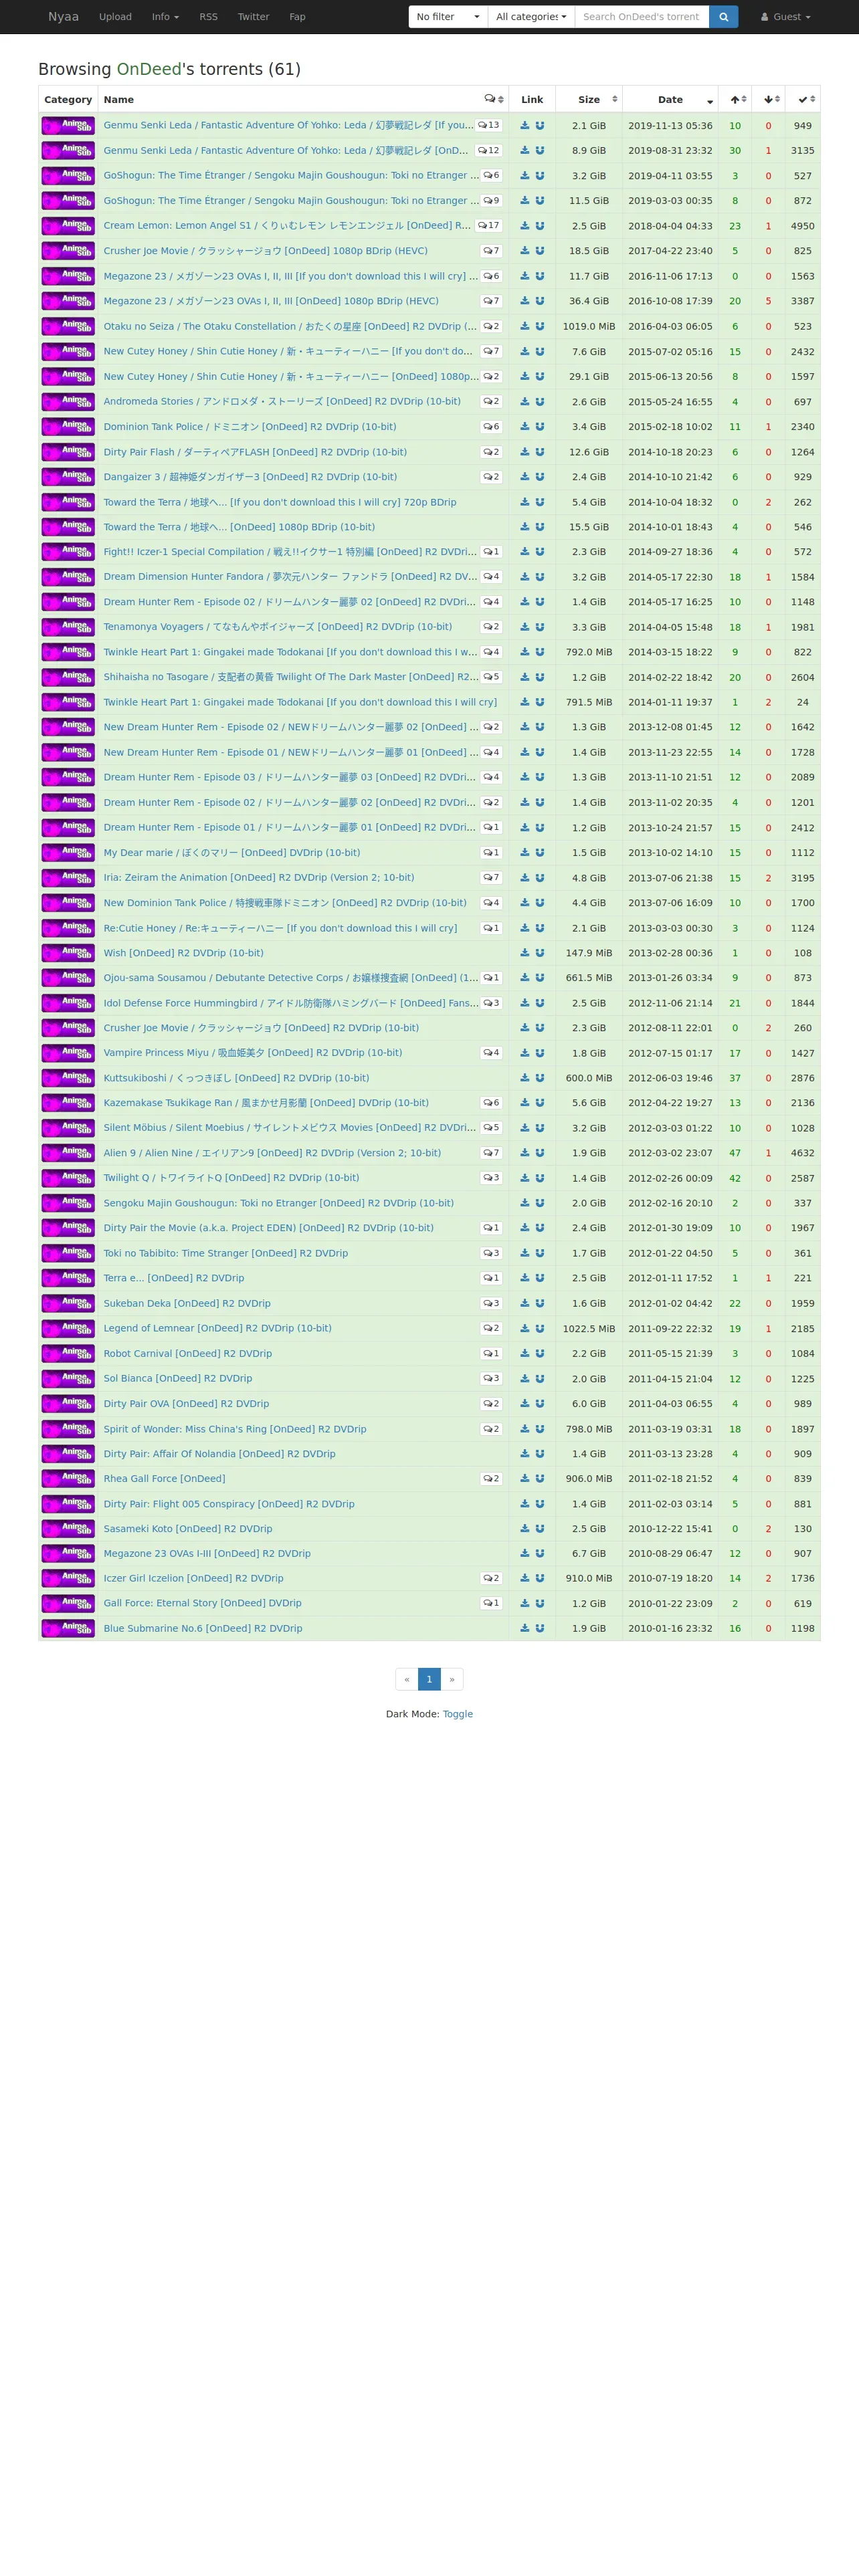Click the date 2010-01-16 23:32 cell
This screenshot has height=2576, width=859.
[670, 1628]
